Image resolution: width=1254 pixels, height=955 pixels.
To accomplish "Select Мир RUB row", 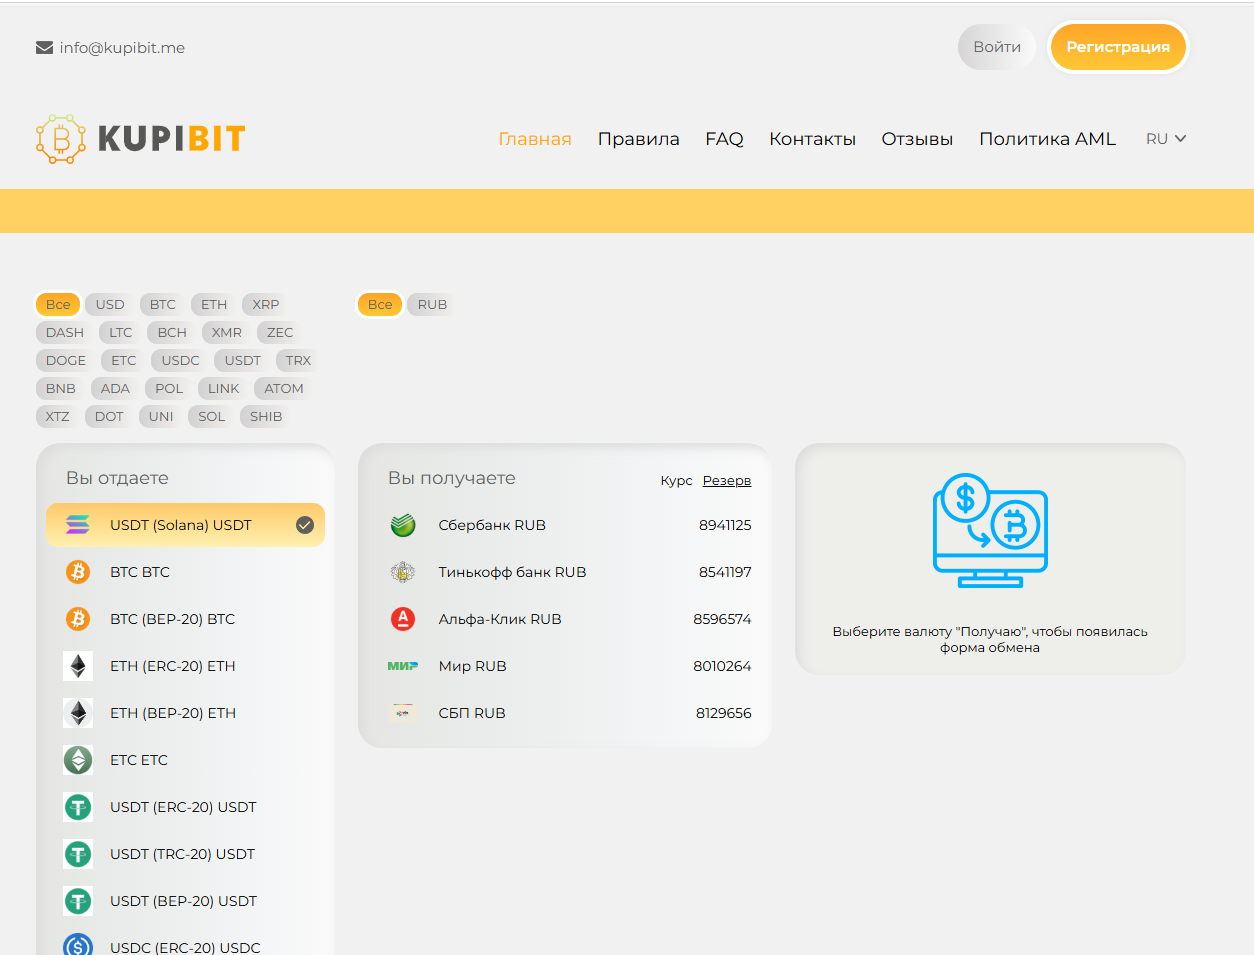I will [565, 666].
